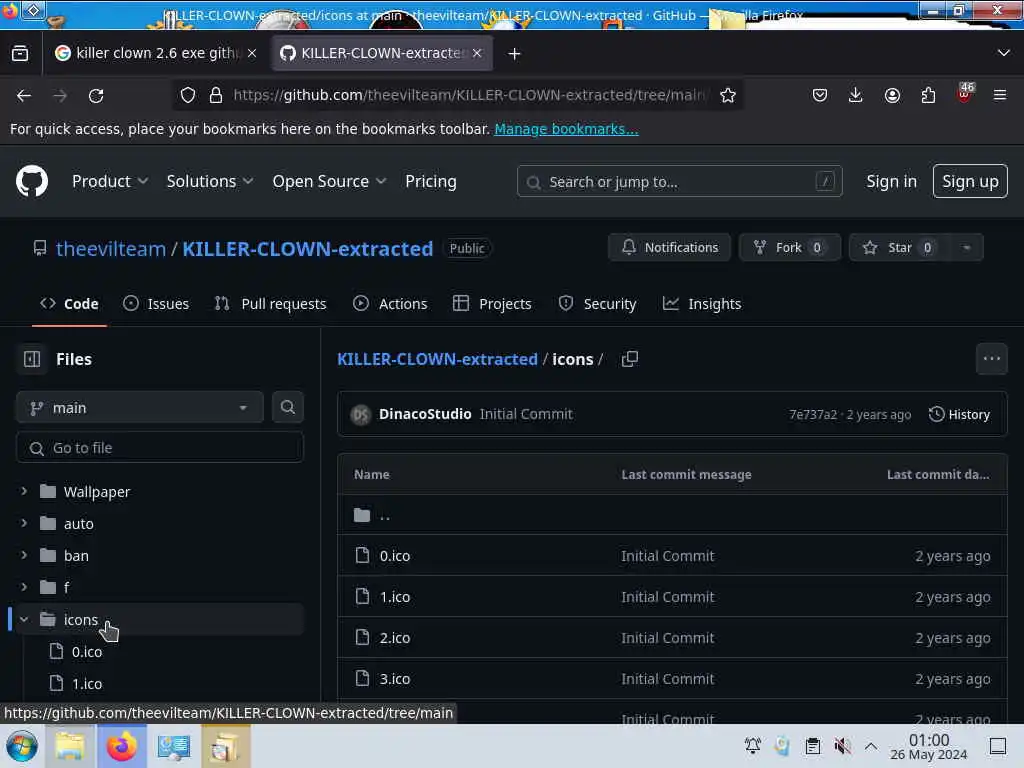Click the GitHub Octocat logo

[x=31, y=181]
